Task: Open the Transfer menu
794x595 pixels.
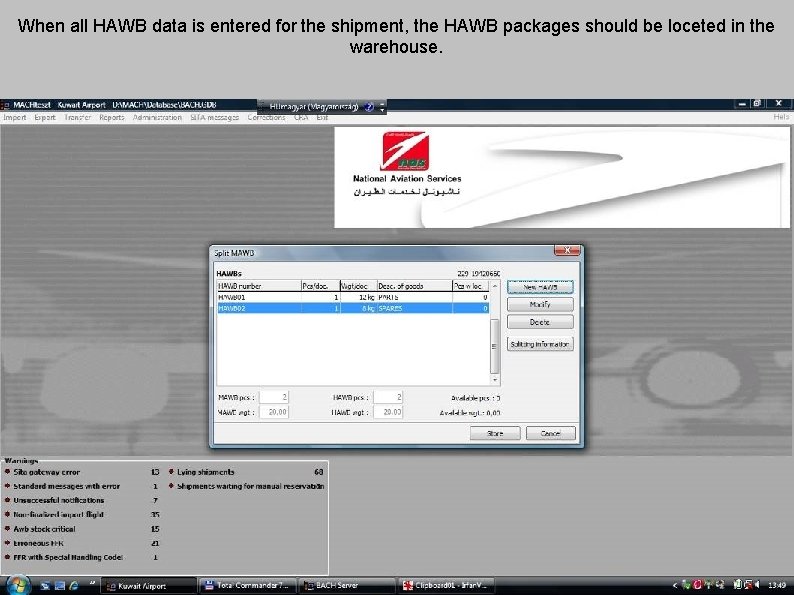Action: pos(78,117)
